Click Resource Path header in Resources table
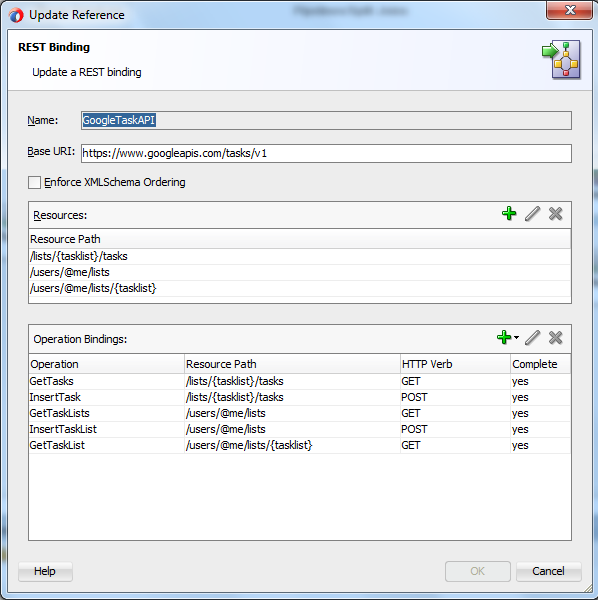Viewport: 598px width, 600px height. [x=300, y=239]
